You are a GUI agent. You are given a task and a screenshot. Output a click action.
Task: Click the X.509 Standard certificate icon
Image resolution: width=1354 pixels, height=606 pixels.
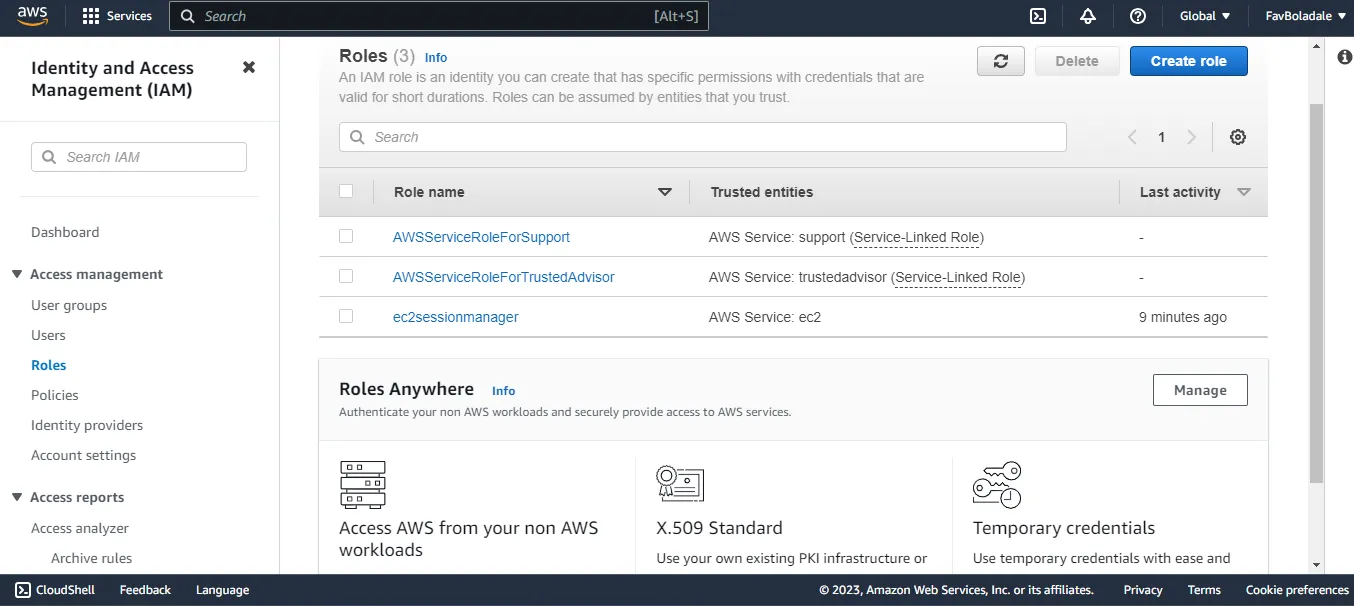tap(680, 485)
